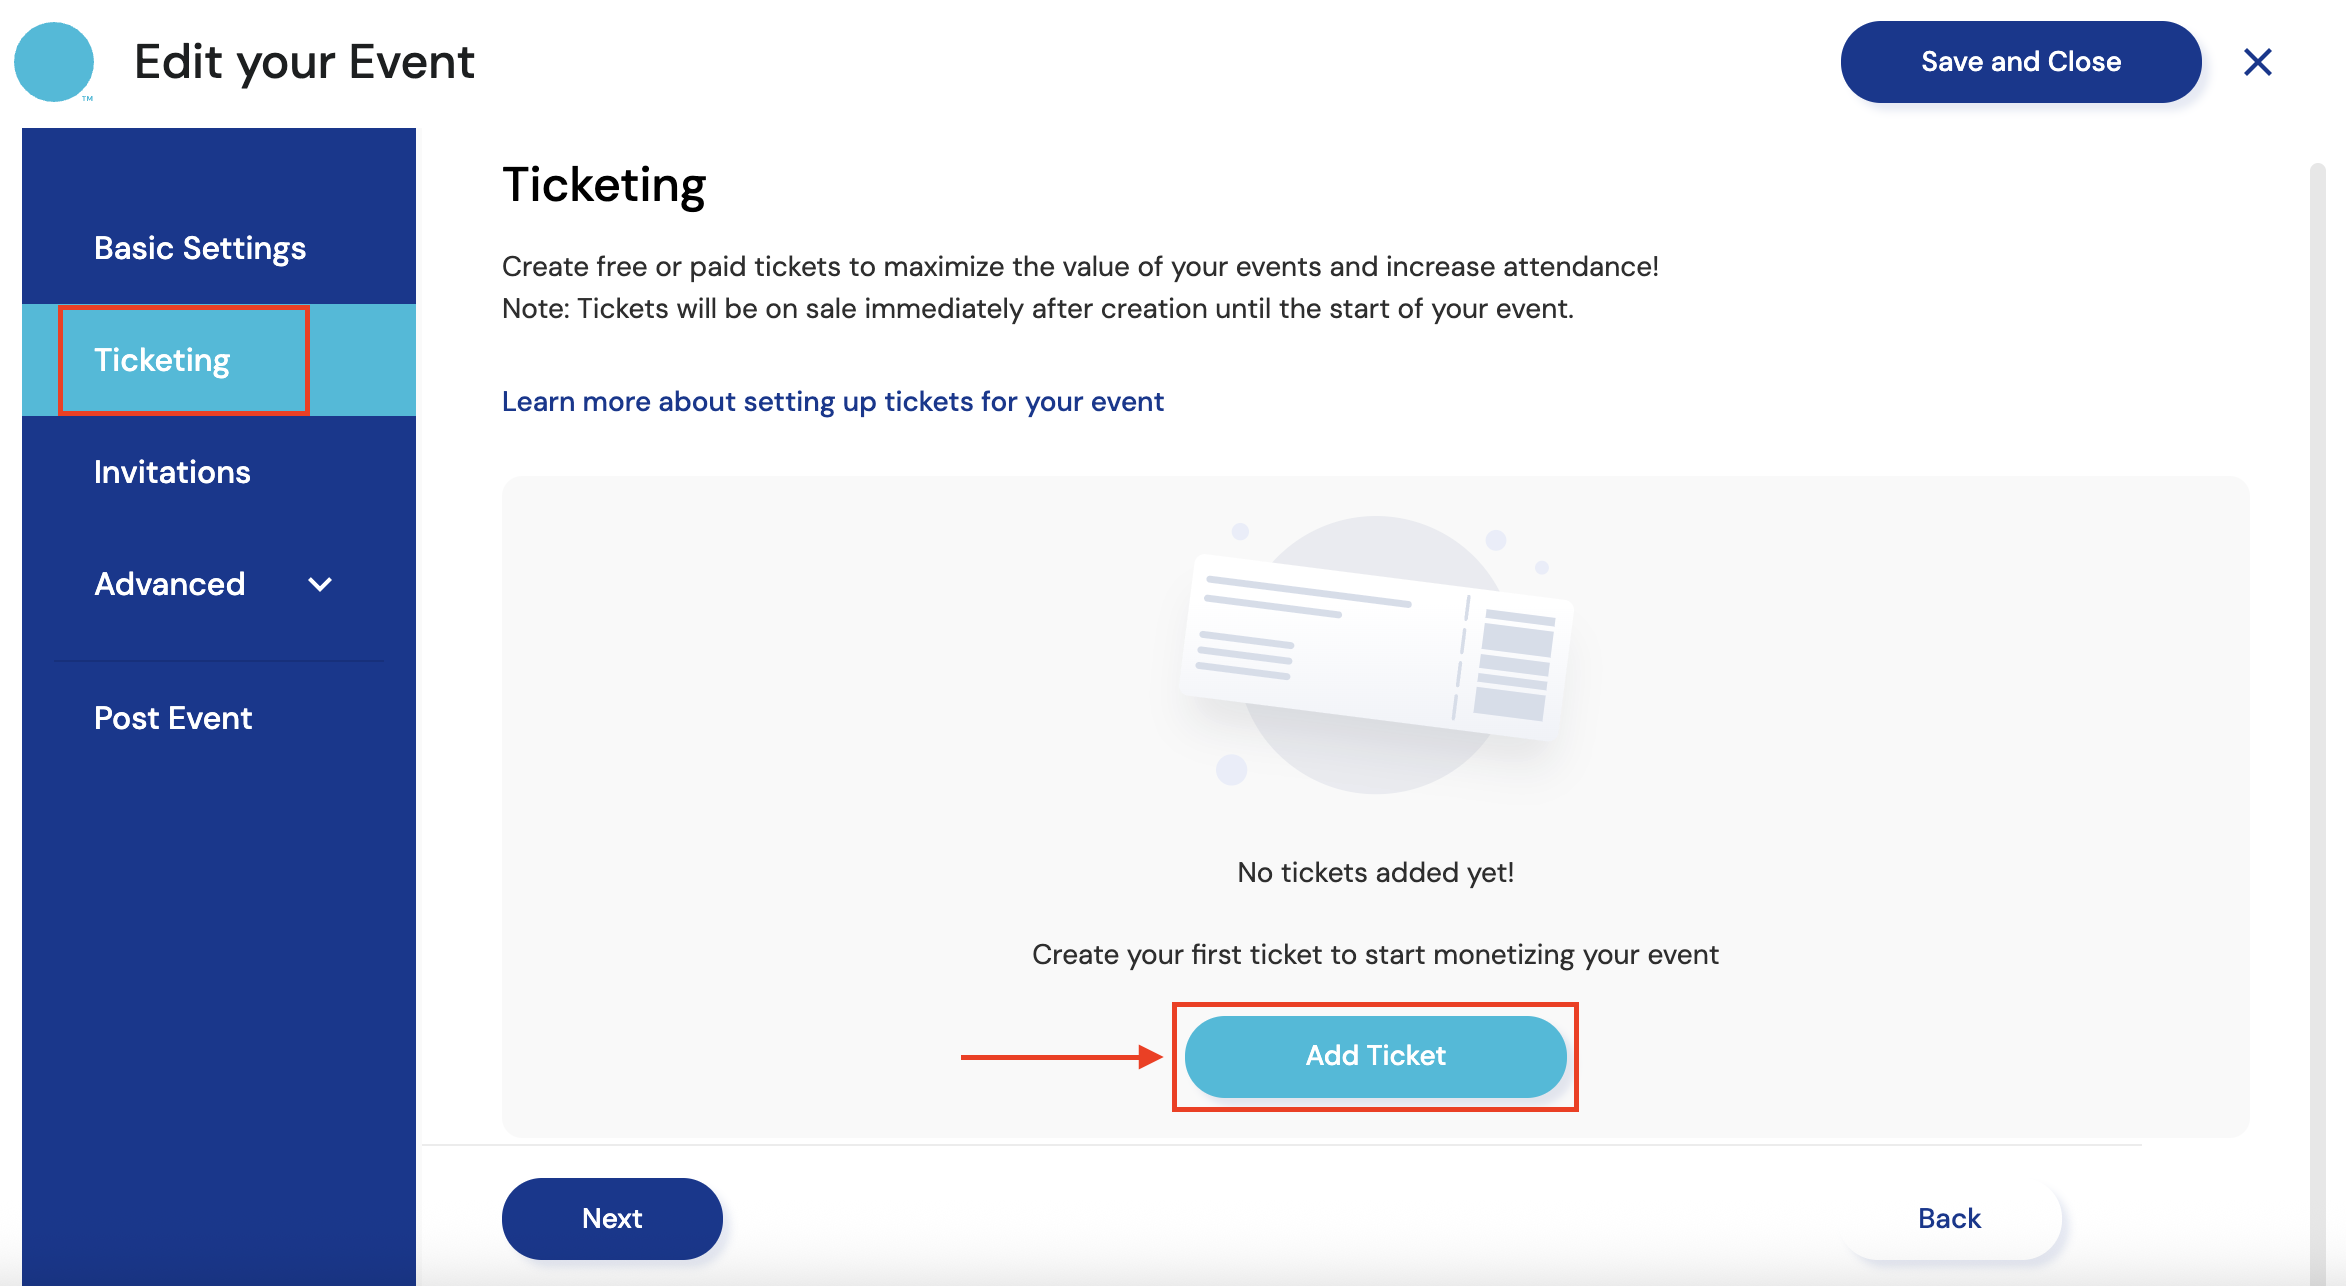Go back using the Back button
The image size is (2346, 1286).
[1949, 1218]
